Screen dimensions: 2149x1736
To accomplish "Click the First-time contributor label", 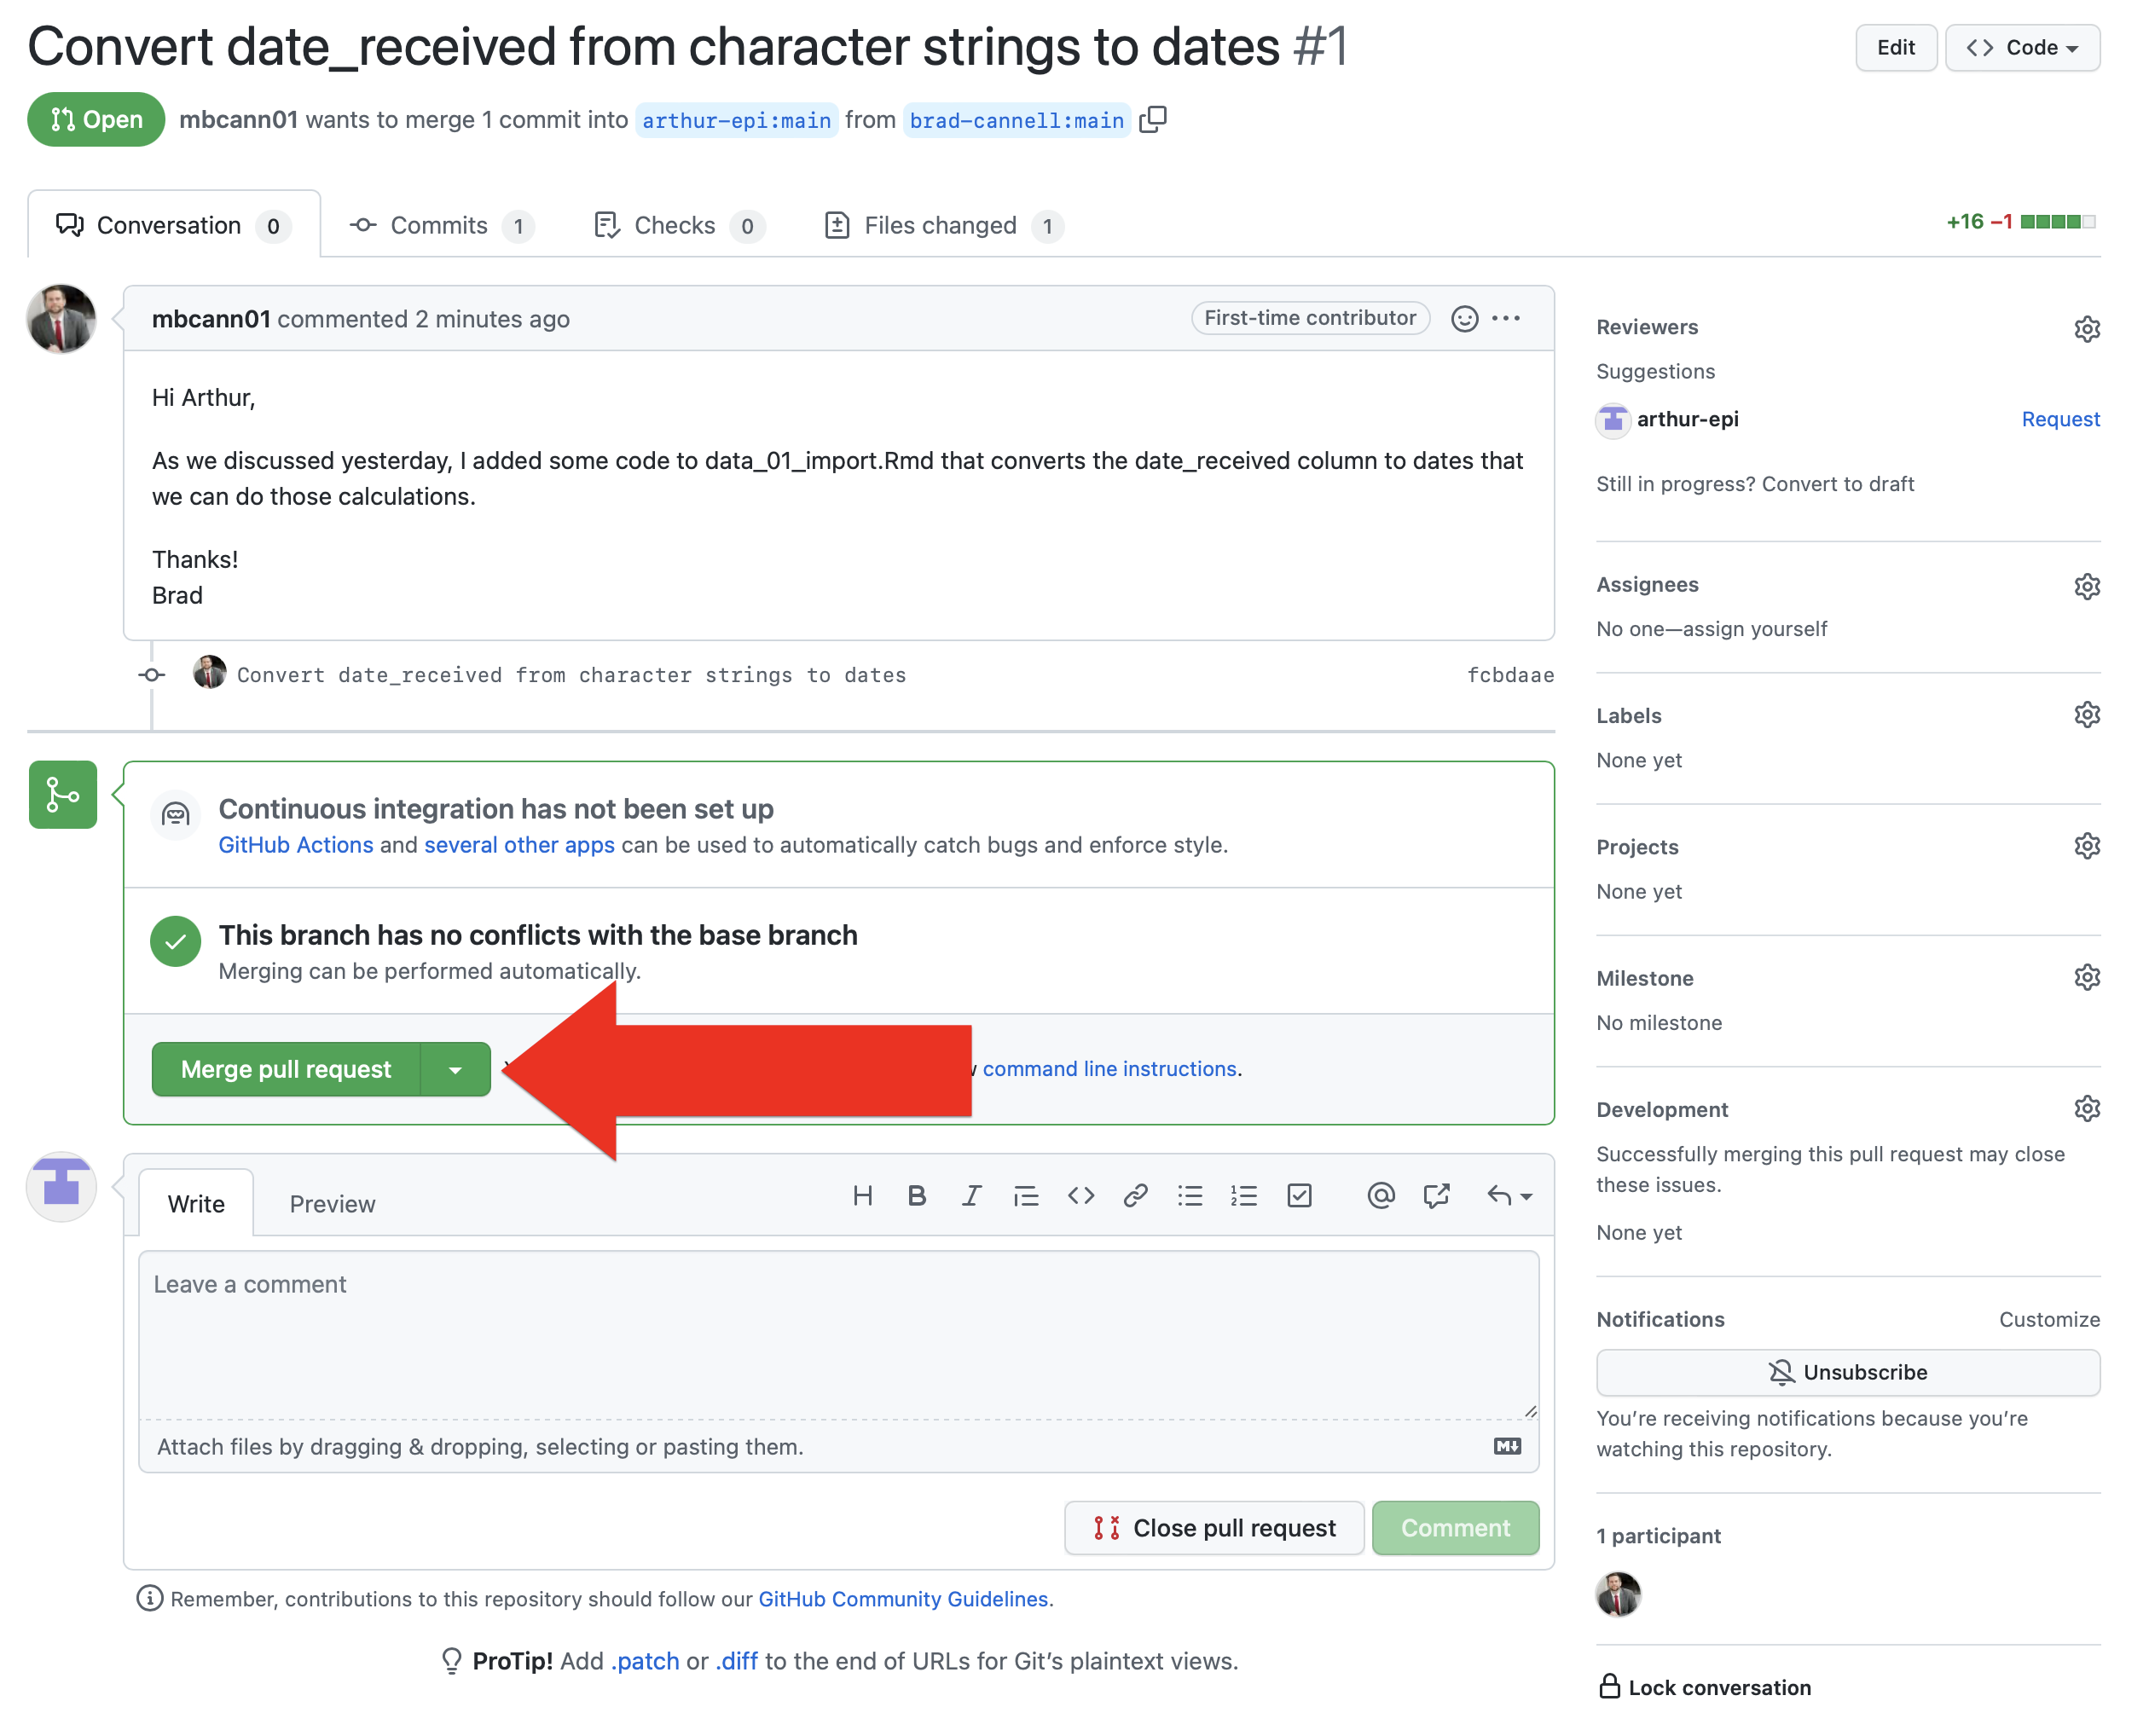I will [1309, 318].
